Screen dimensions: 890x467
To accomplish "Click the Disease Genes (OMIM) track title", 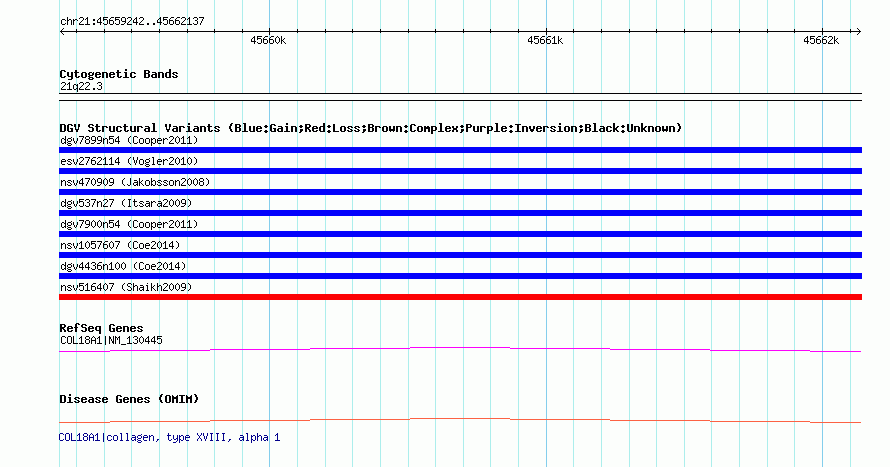I will click(129, 399).
